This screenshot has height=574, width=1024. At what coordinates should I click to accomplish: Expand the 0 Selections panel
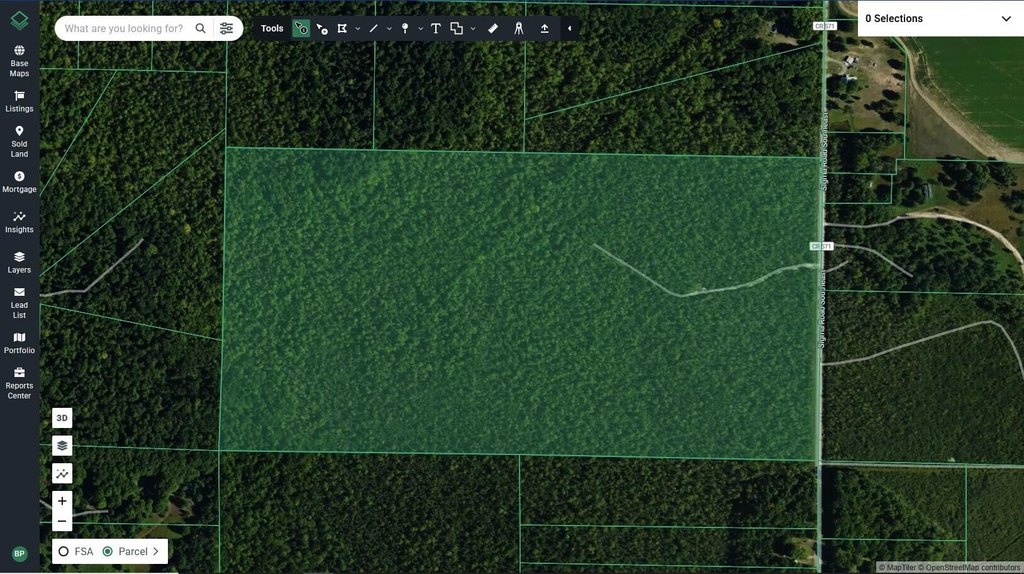(x=1005, y=19)
